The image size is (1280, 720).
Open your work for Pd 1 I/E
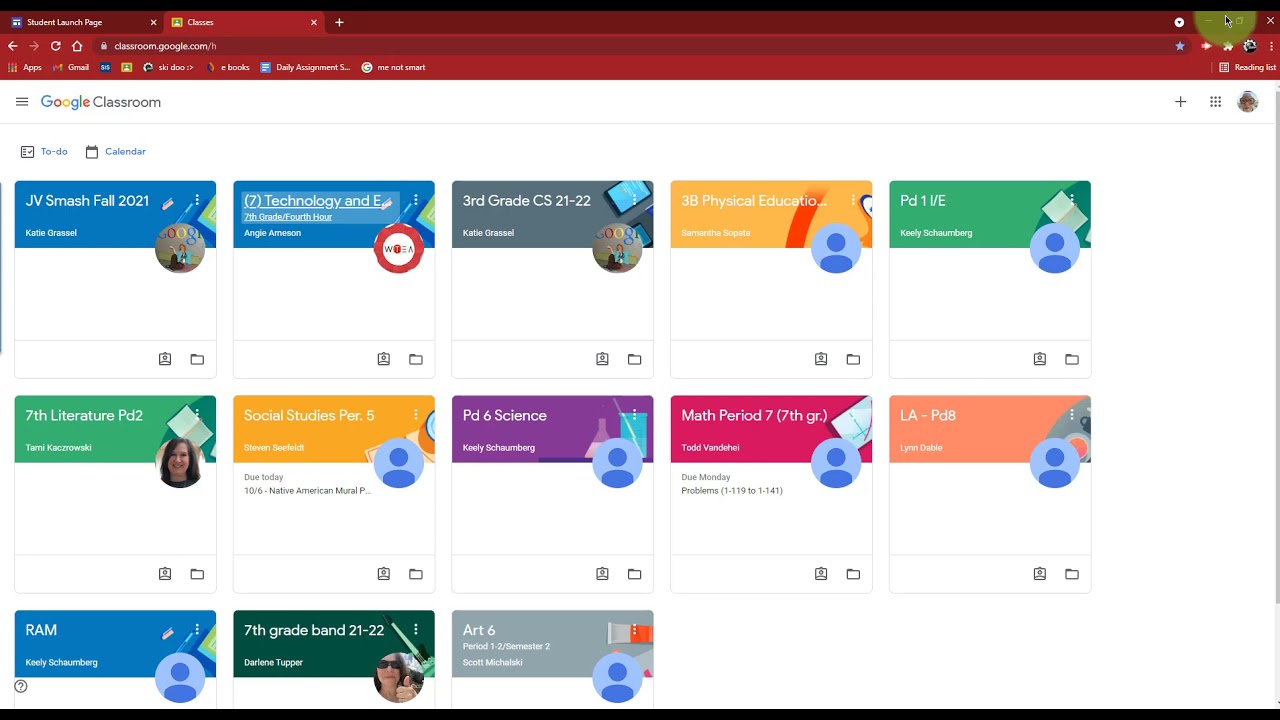pyautogui.click(x=1039, y=359)
